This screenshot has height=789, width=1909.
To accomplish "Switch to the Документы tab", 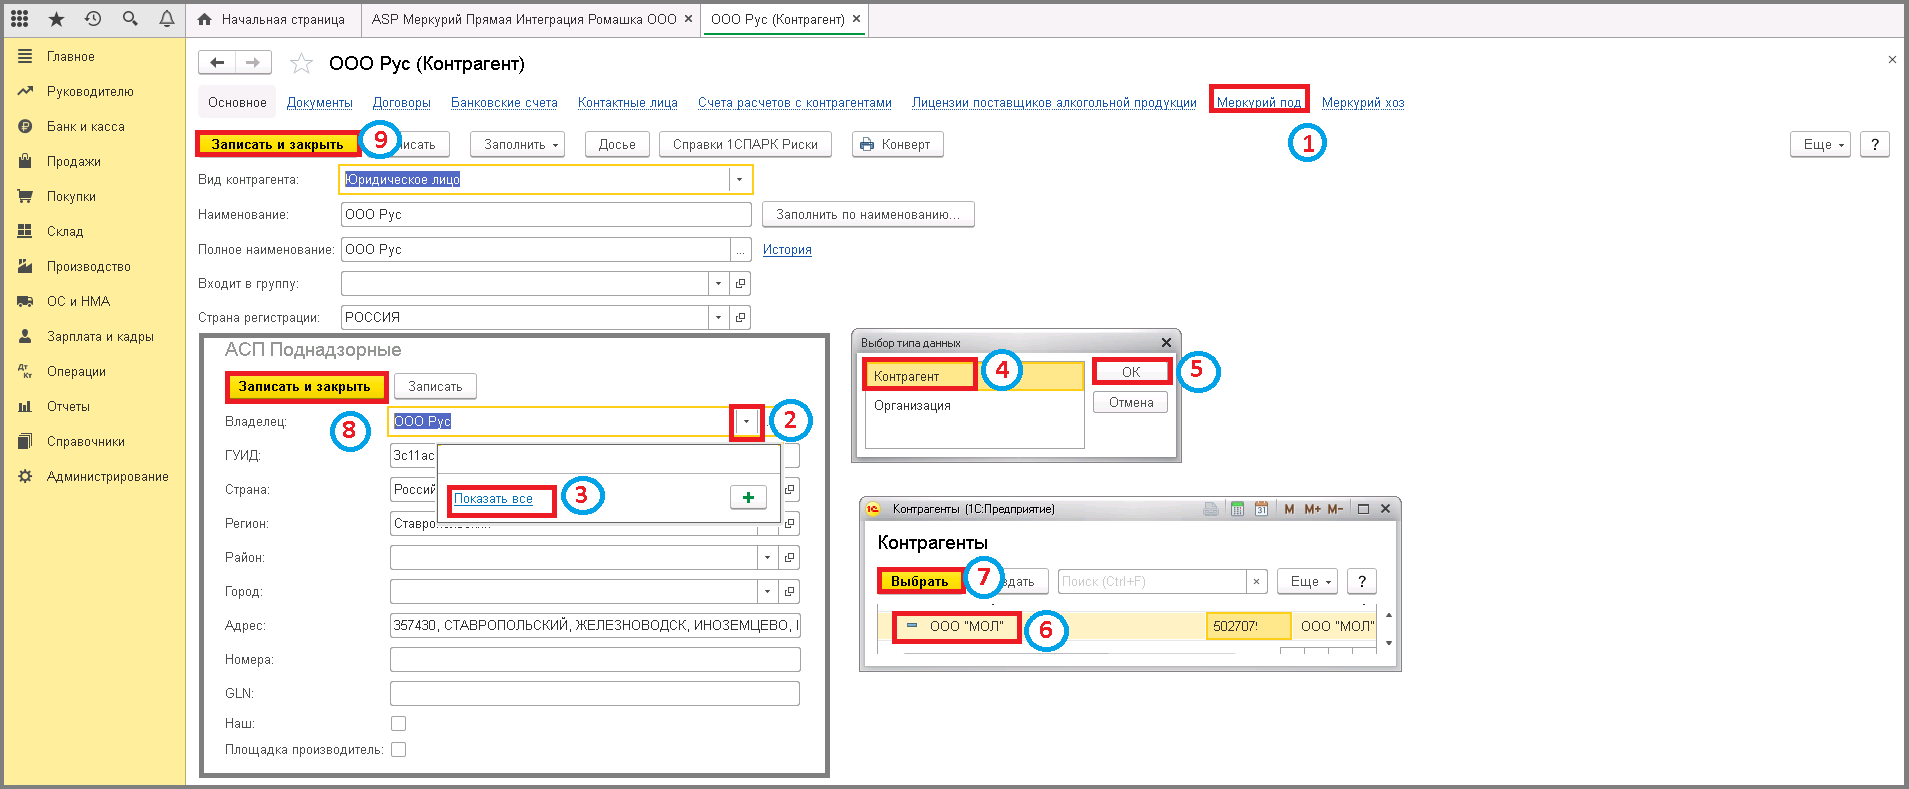I will (x=320, y=102).
